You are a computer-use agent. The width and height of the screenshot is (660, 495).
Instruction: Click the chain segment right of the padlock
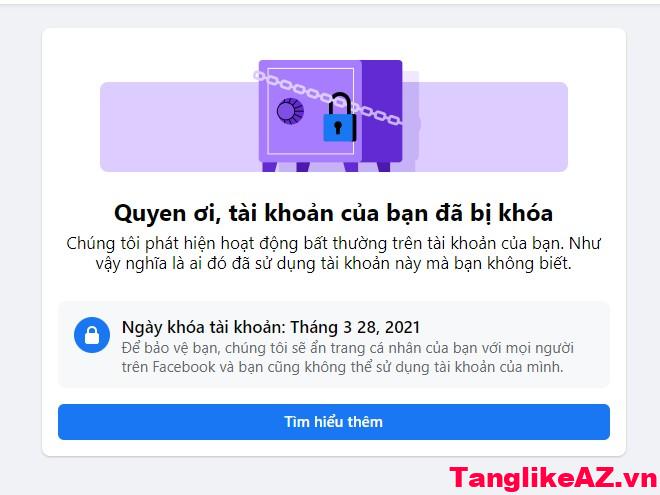(x=379, y=114)
